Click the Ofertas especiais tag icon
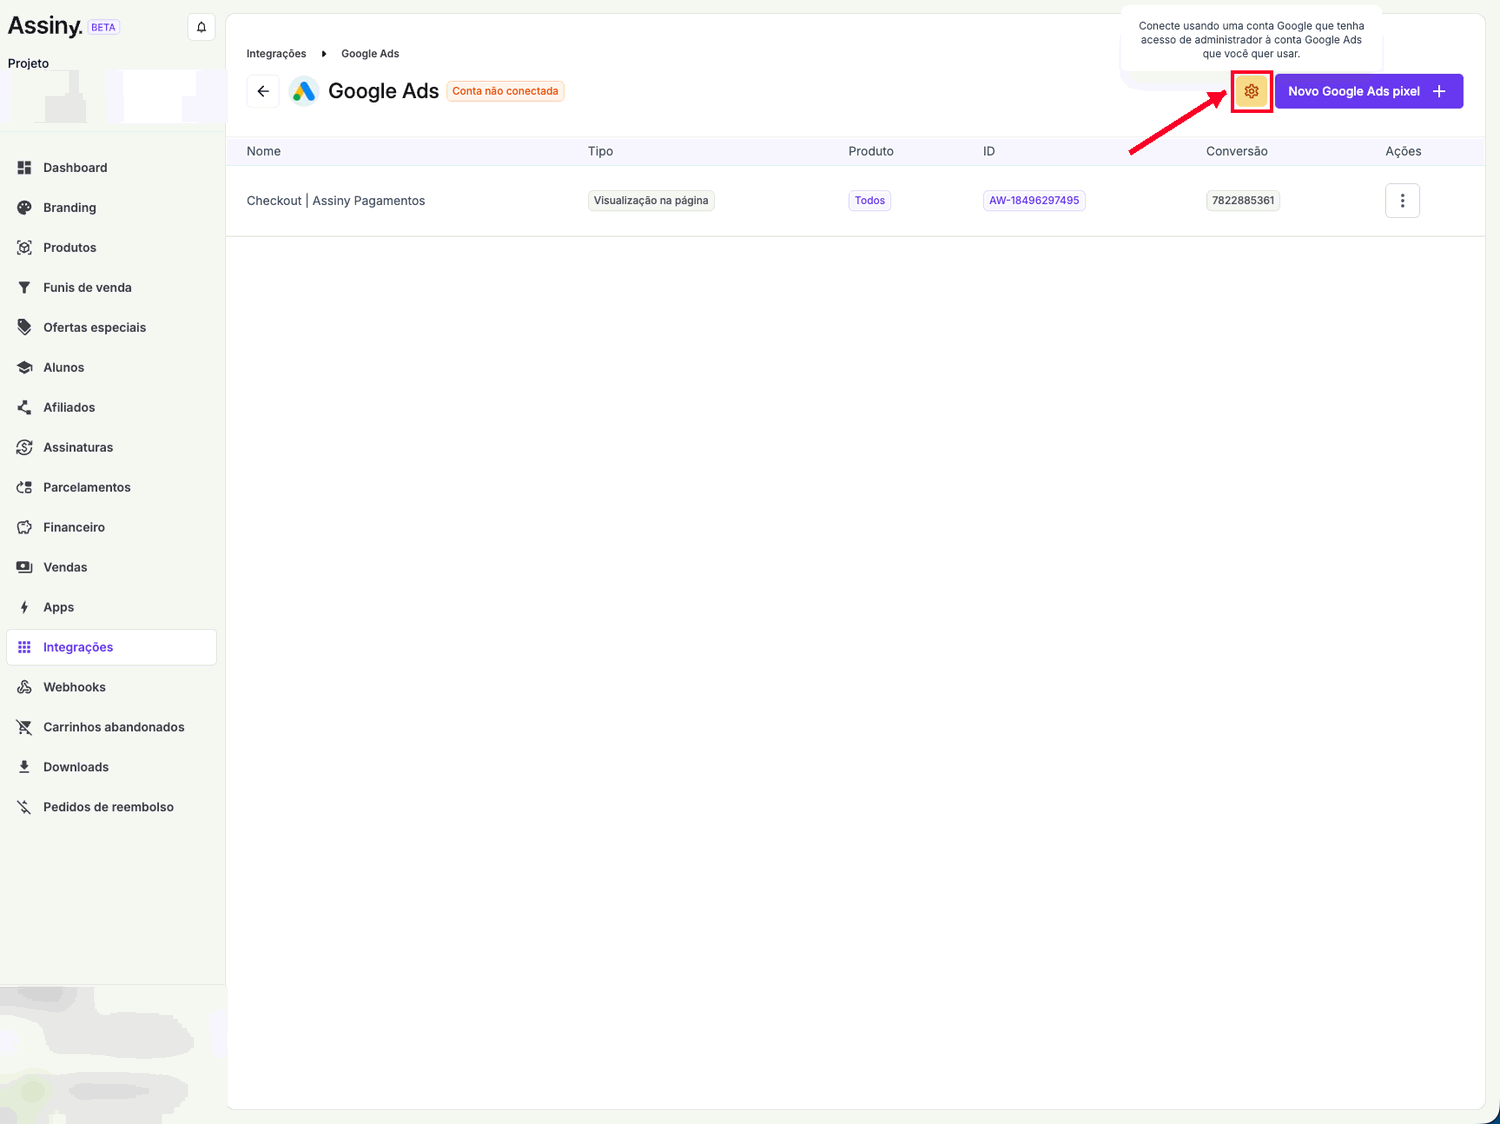The width and height of the screenshot is (1500, 1124). 25,328
